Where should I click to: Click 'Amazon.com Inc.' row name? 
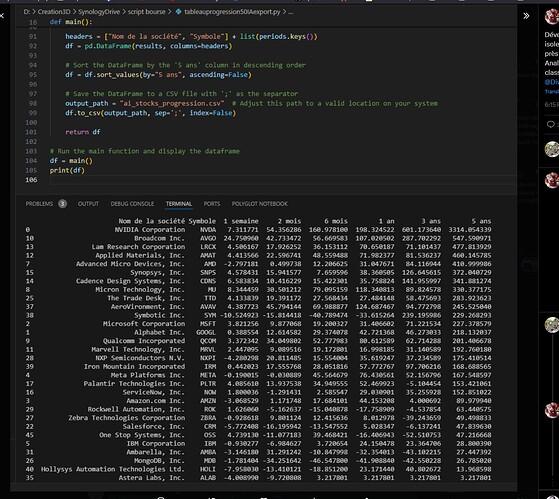pyautogui.click(x=155, y=401)
